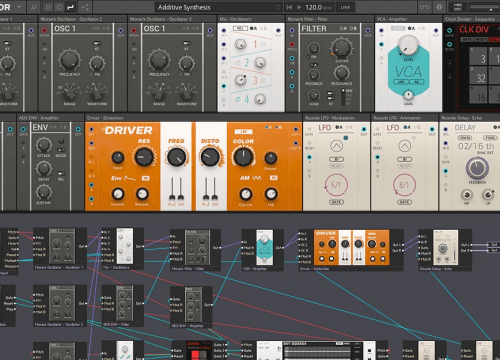Toggle the KT switch on Oscillator 2

[97, 43]
